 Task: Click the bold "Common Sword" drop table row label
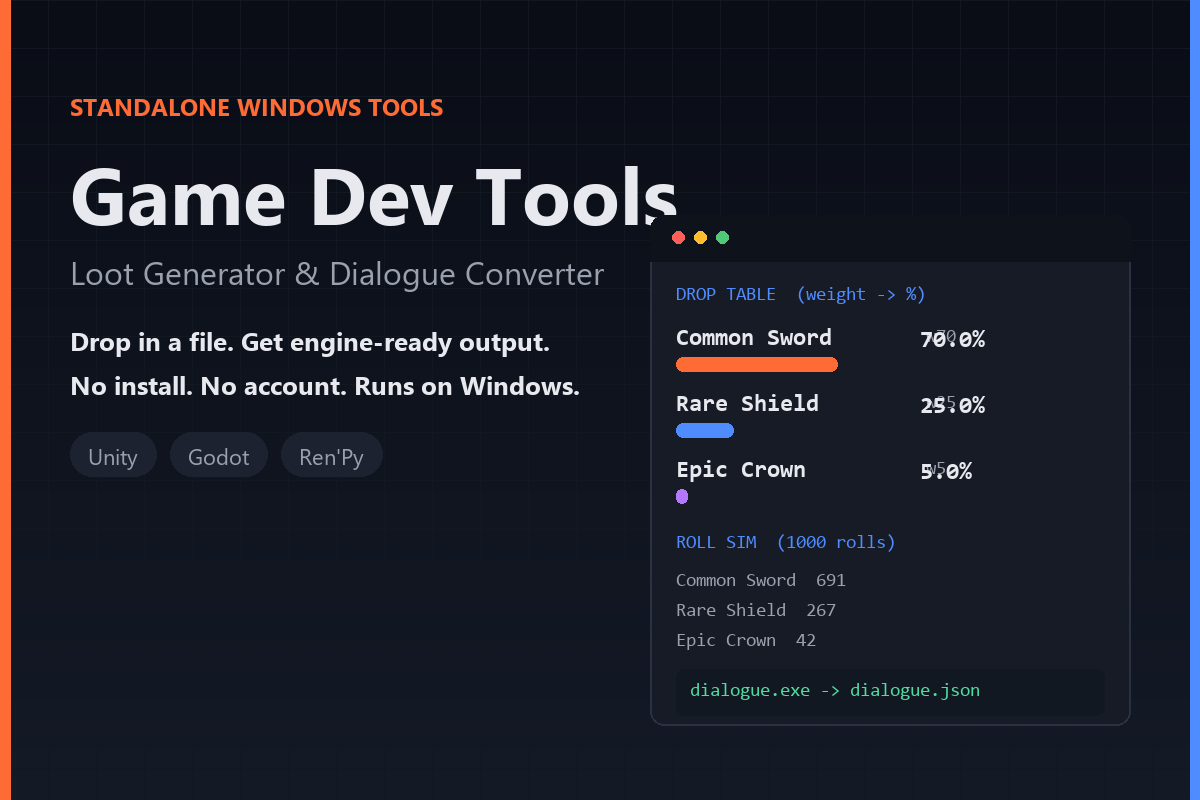(754, 338)
